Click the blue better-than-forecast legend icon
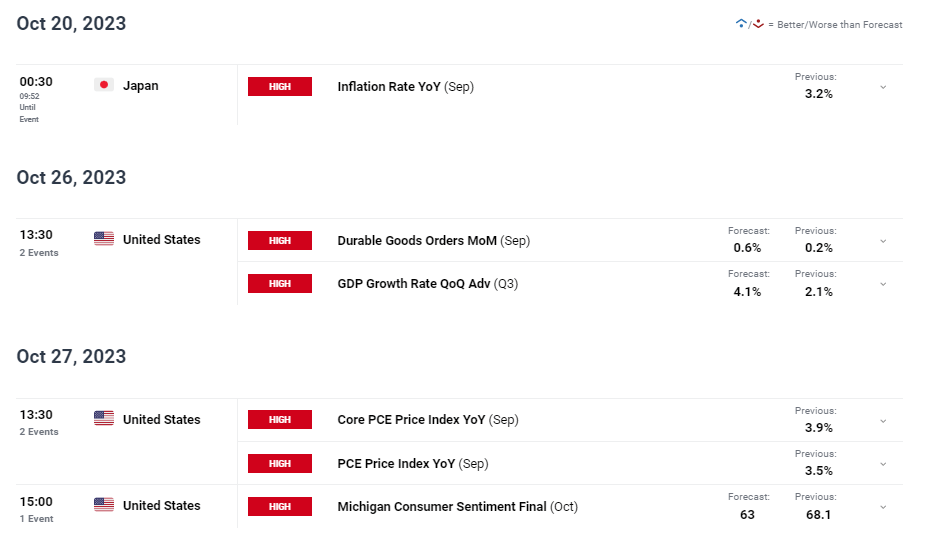The image size is (941, 550). [741, 24]
